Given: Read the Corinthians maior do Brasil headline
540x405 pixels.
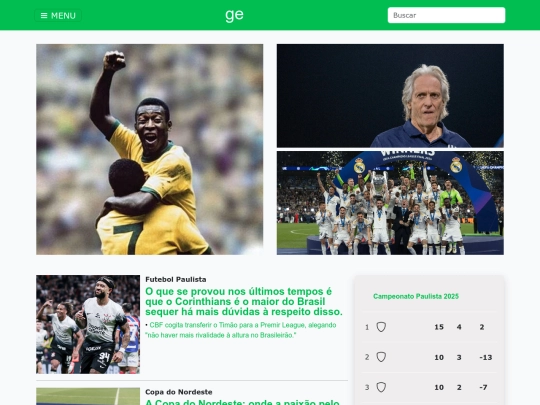Looking at the screenshot, I should coord(244,301).
